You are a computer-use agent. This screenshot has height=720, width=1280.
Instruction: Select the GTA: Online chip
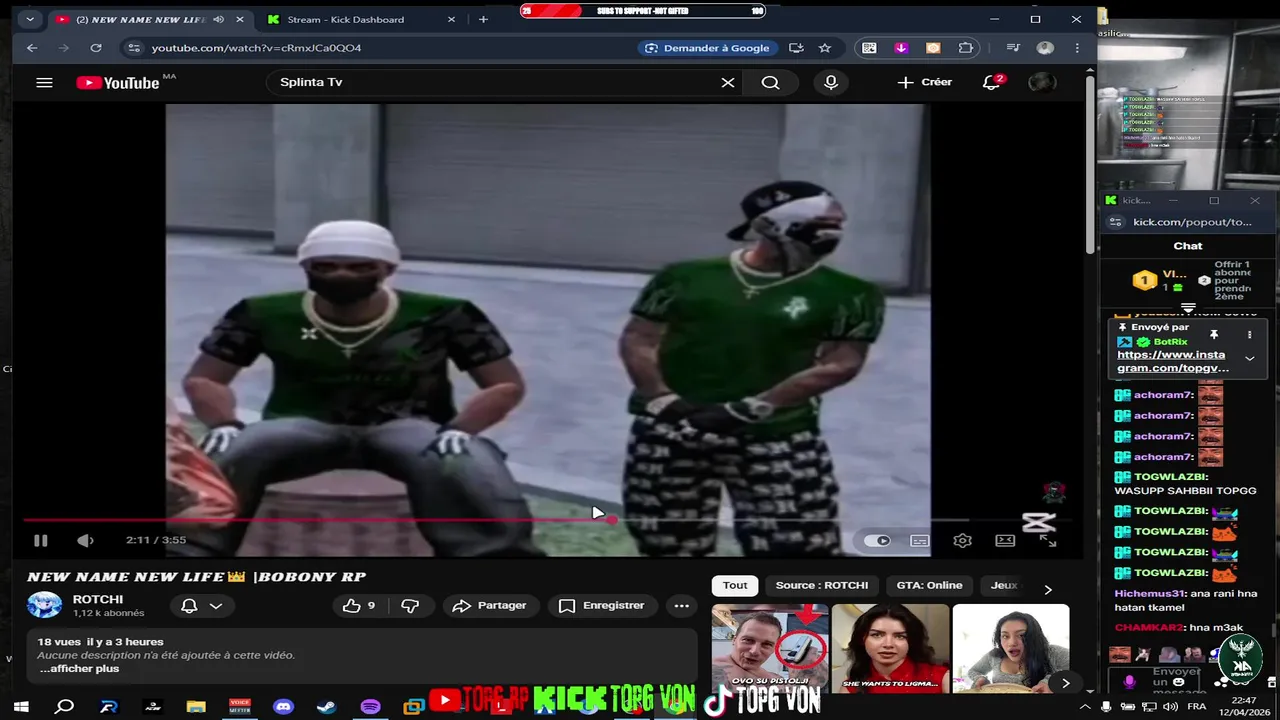[x=929, y=586]
